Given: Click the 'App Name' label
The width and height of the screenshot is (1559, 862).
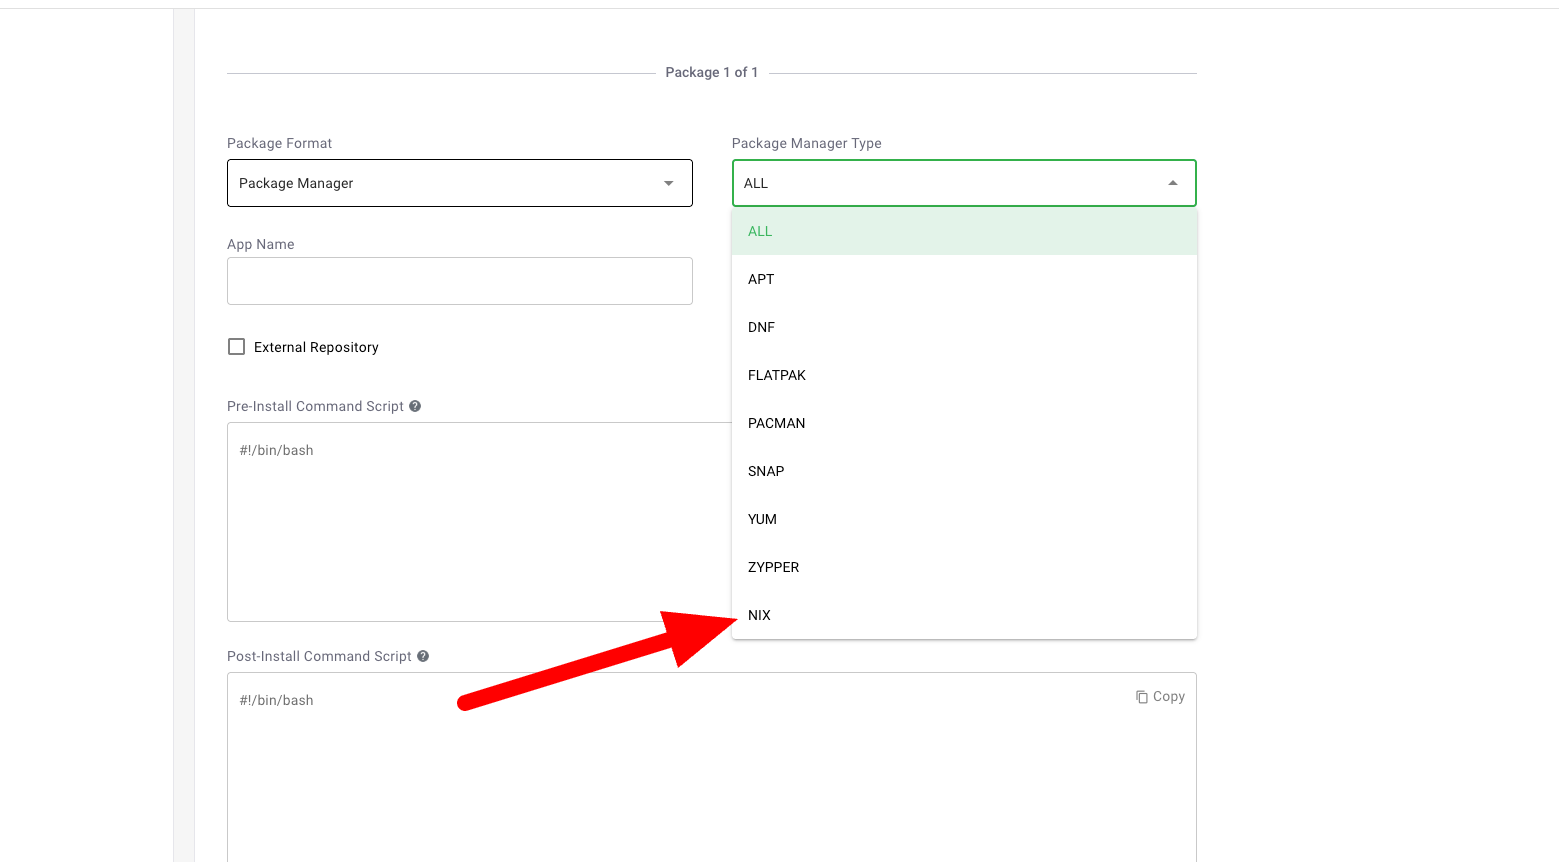Looking at the screenshot, I should coord(261,244).
